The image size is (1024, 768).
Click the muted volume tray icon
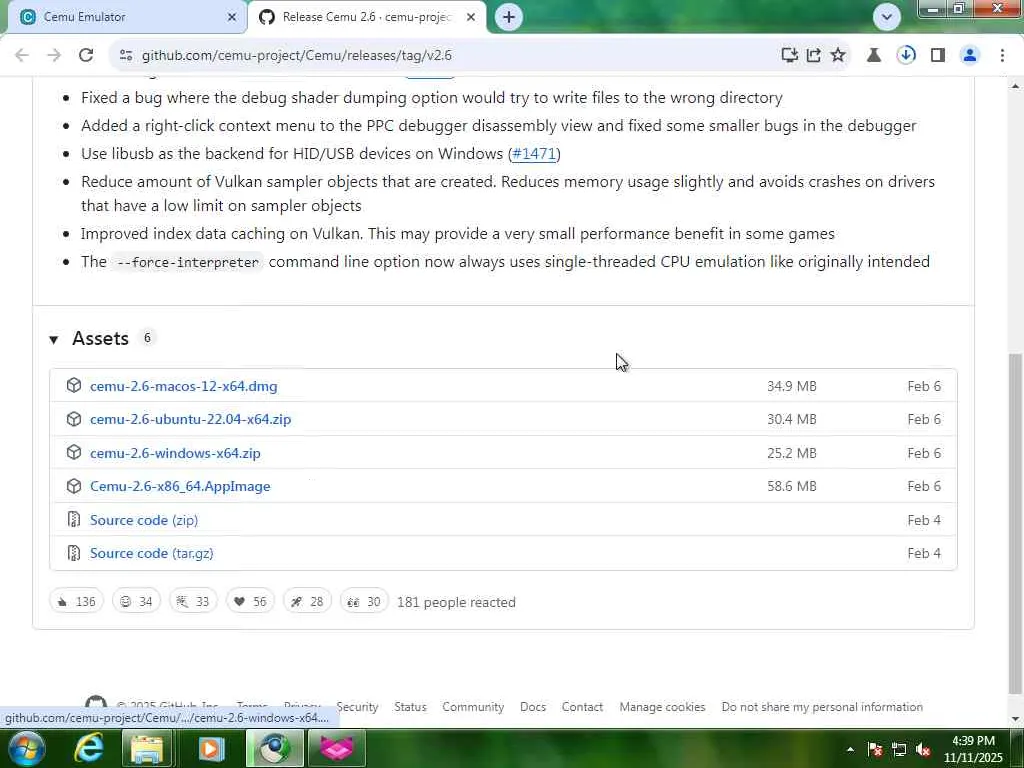pos(923,750)
